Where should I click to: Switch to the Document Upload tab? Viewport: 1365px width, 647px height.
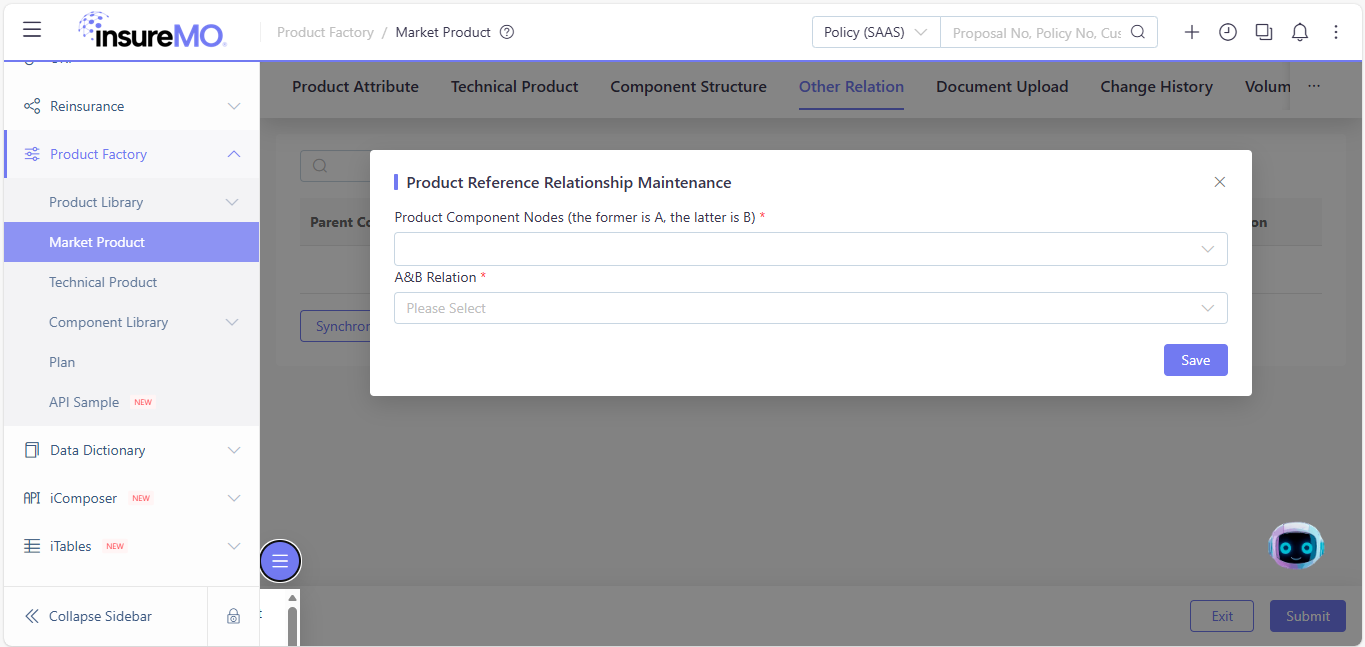pos(1002,87)
